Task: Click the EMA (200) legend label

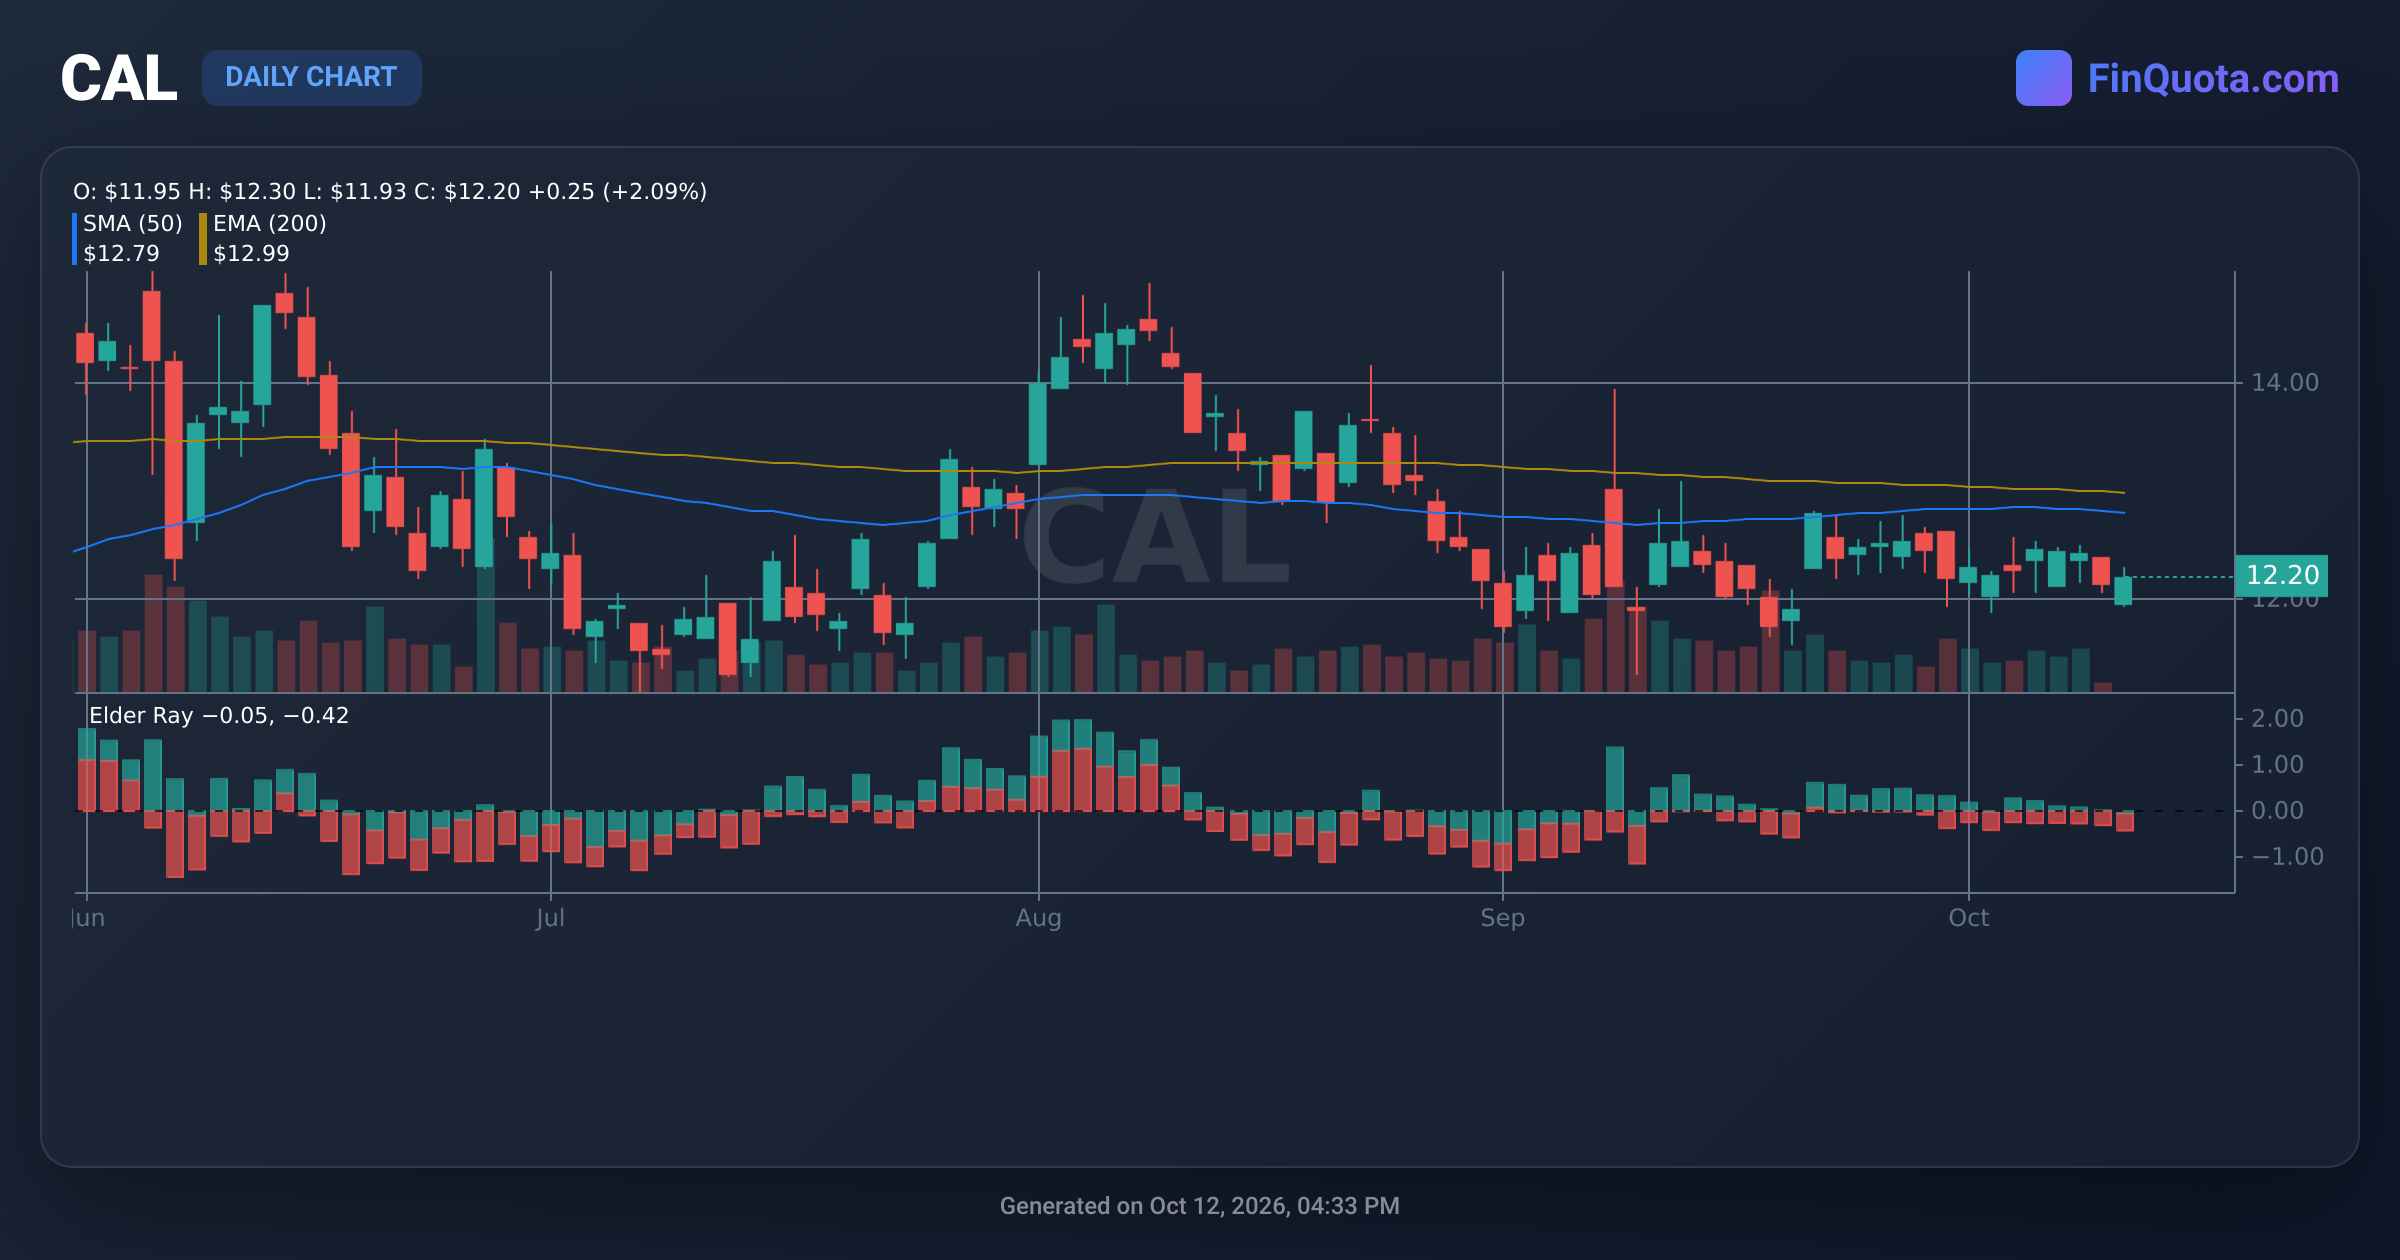Action: click(270, 223)
